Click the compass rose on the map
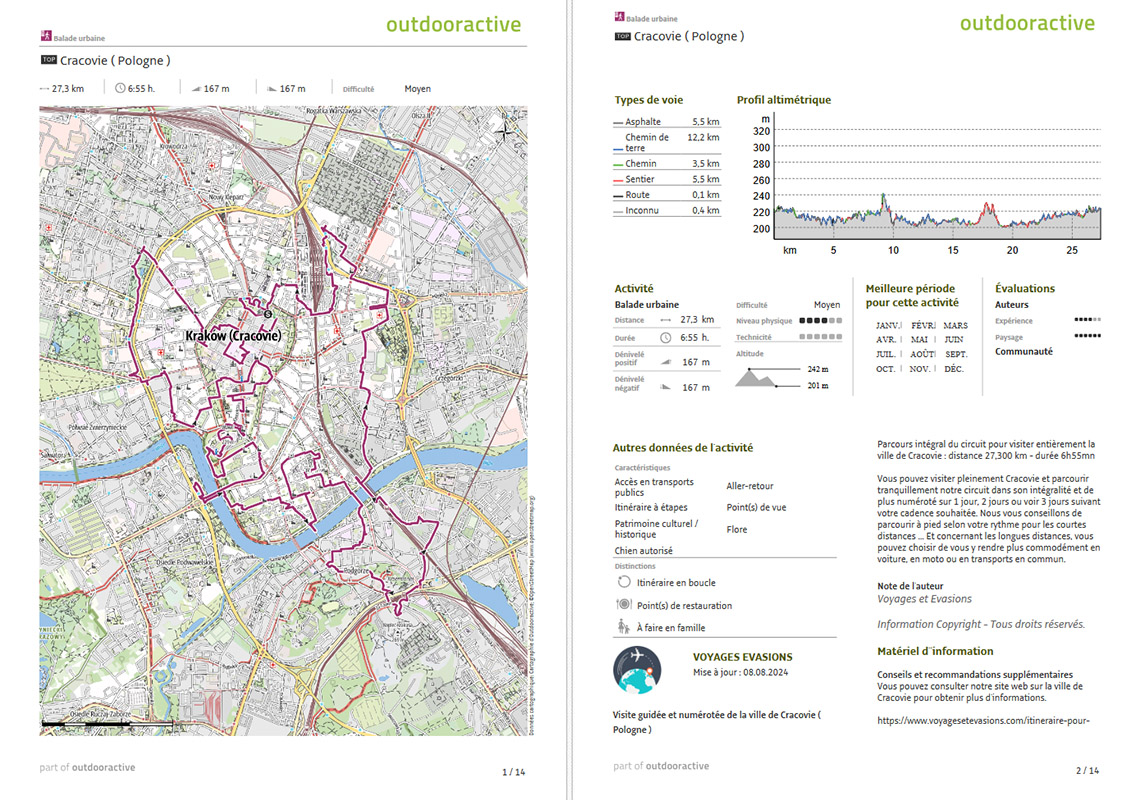Image resolution: width=1140 pixels, height=800 pixels. [505, 131]
